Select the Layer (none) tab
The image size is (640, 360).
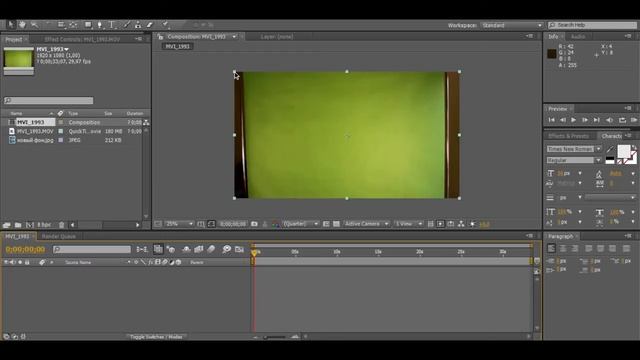pyautogui.click(x=277, y=37)
